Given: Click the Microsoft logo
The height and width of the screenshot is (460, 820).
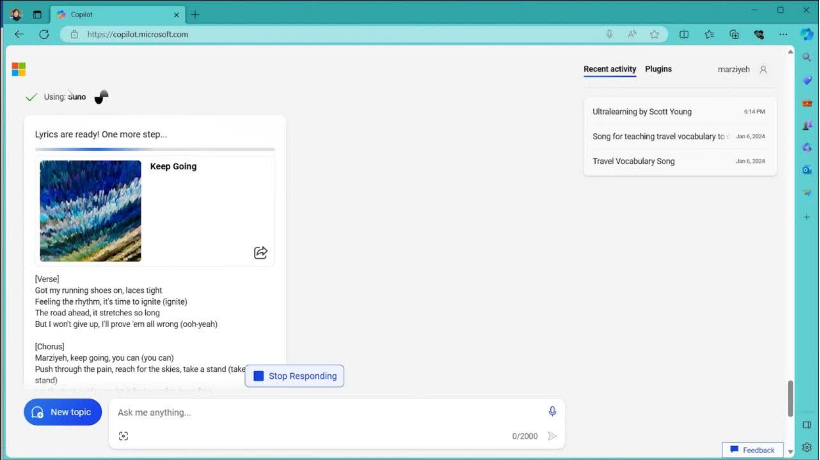Looking at the screenshot, I should click(x=19, y=69).
